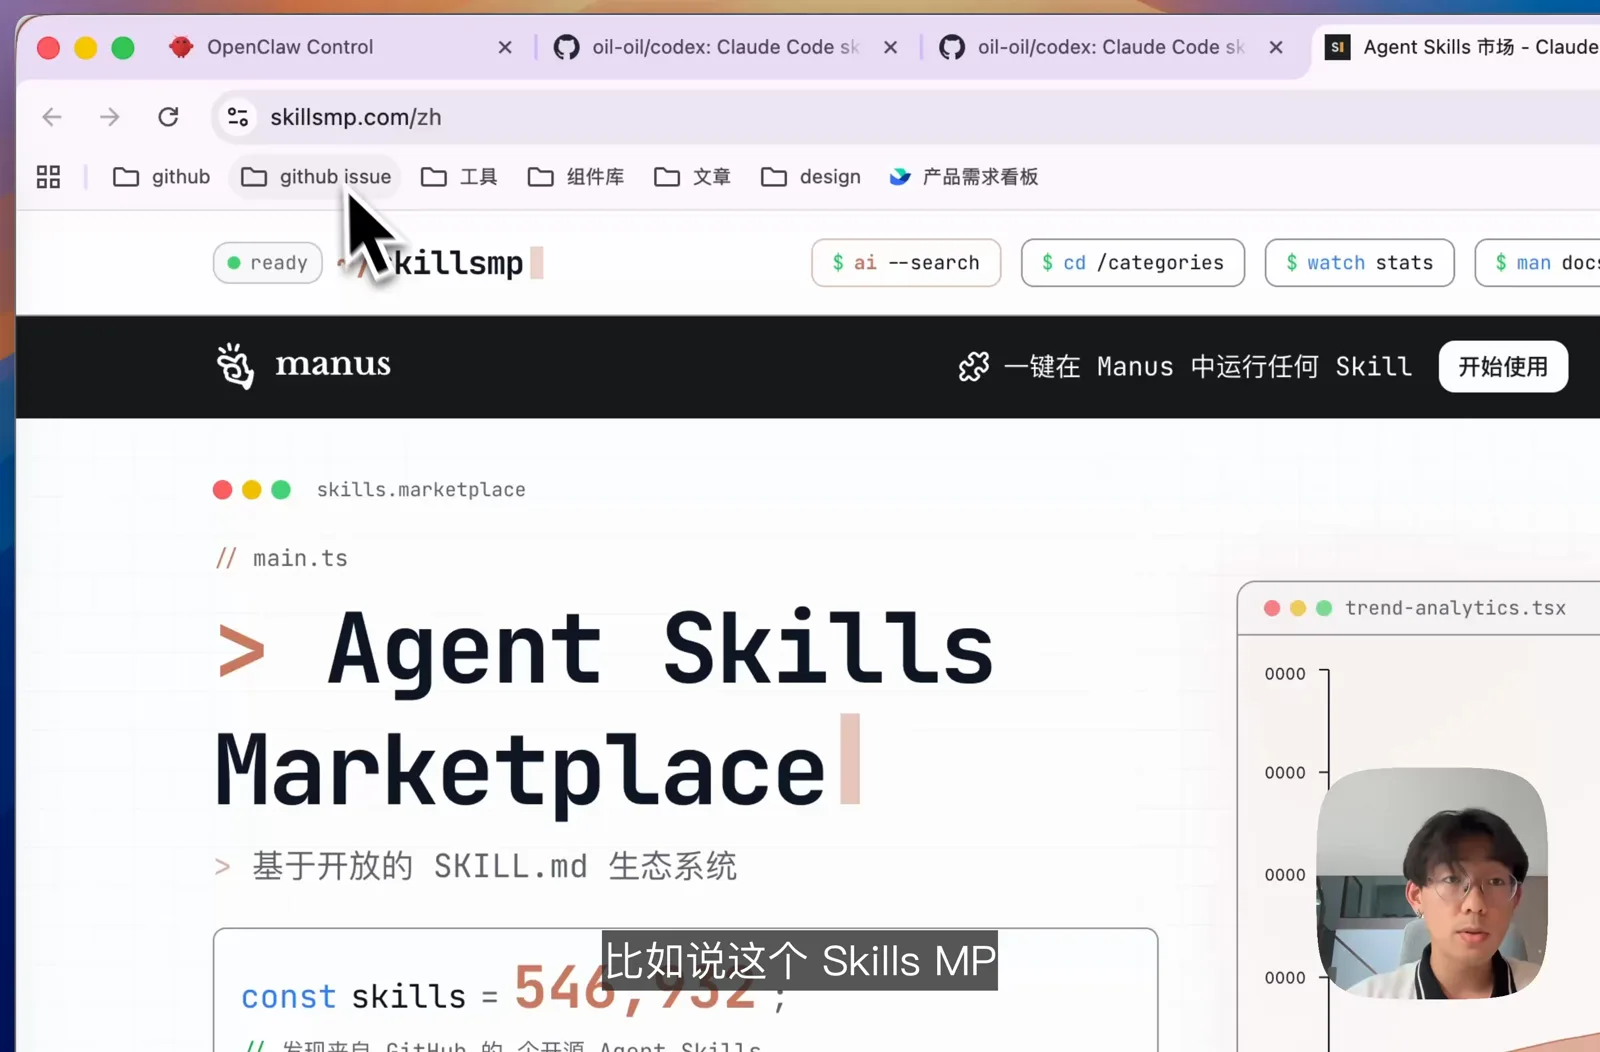Click the manus hand logo icon
The image size is (1600, 1052).
236,366
